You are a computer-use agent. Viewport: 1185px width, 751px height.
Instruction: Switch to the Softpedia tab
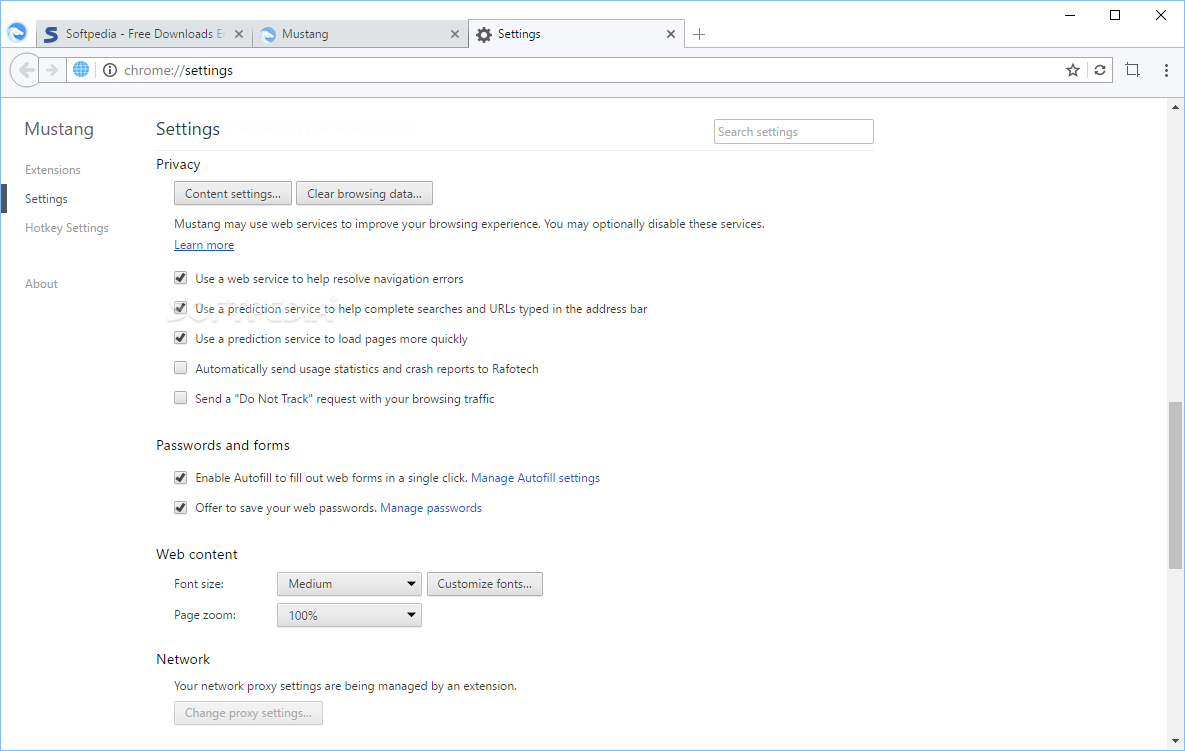[145, 34]
